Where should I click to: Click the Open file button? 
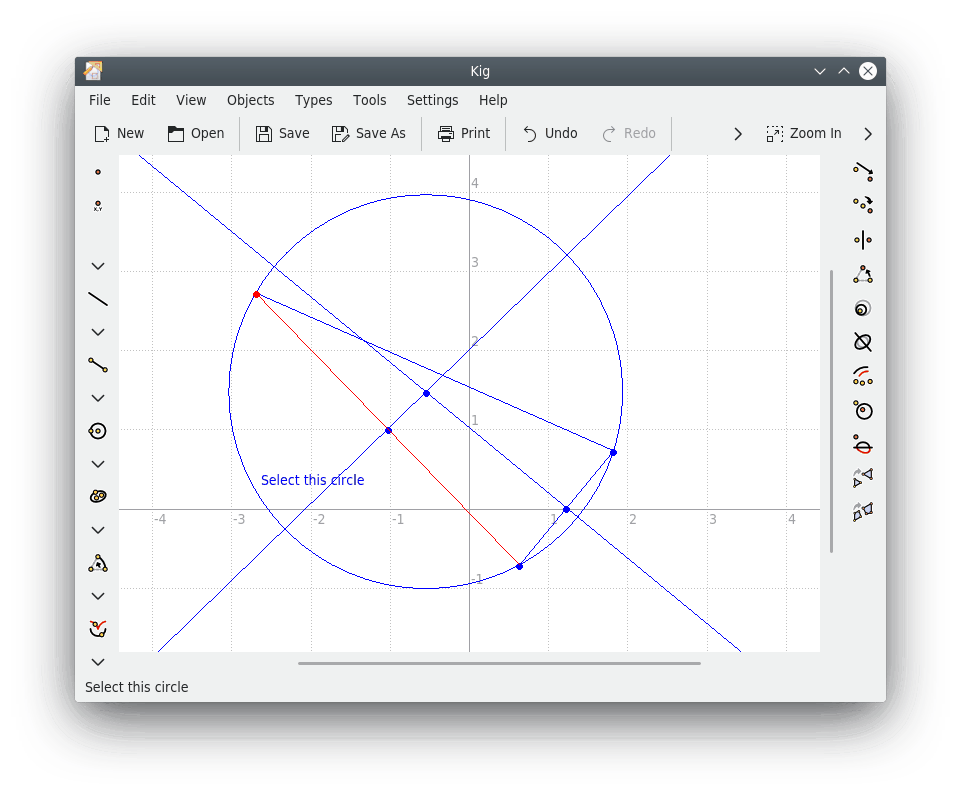[196, 134]
